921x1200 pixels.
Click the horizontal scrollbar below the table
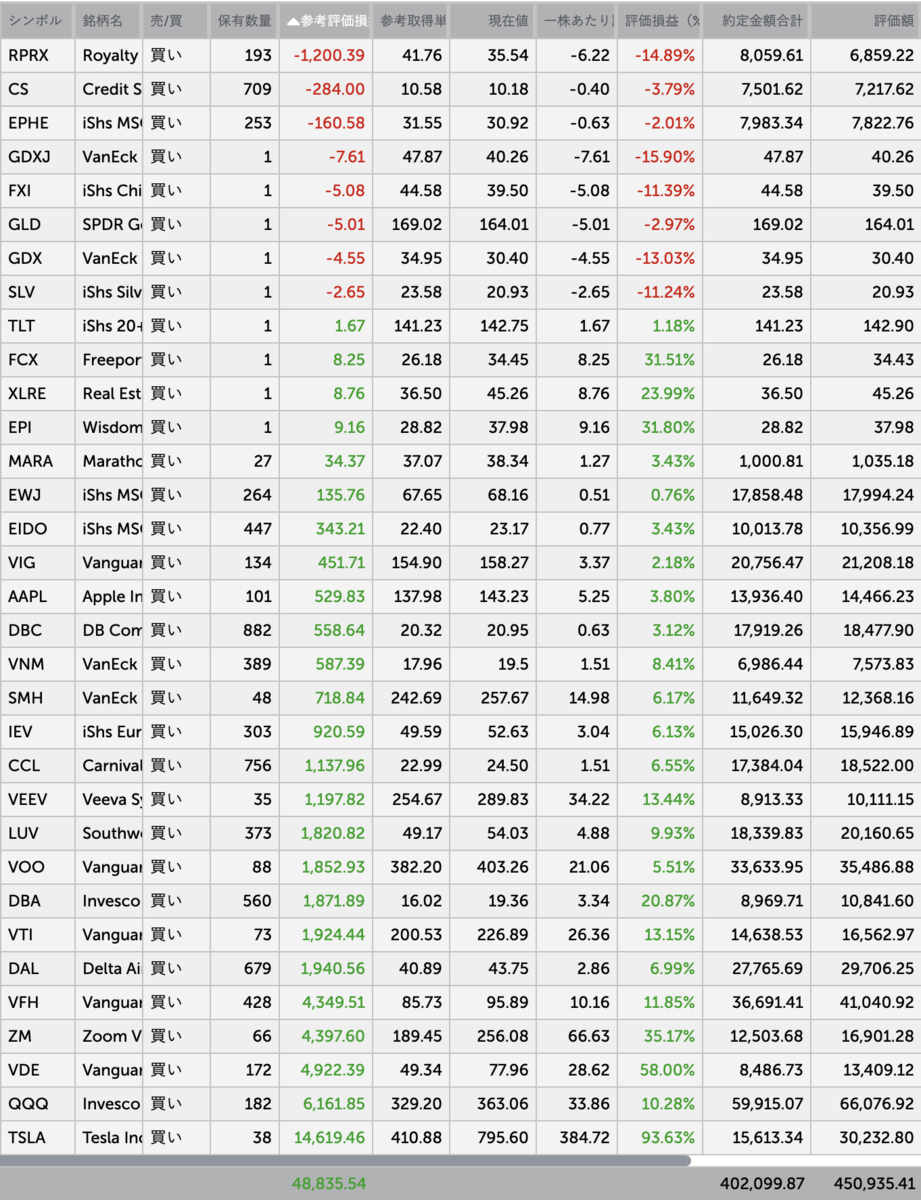(x=345, y=1161)
